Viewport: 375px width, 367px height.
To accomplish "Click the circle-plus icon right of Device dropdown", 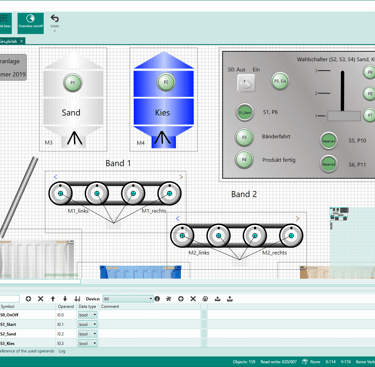I will coord(181,299).
